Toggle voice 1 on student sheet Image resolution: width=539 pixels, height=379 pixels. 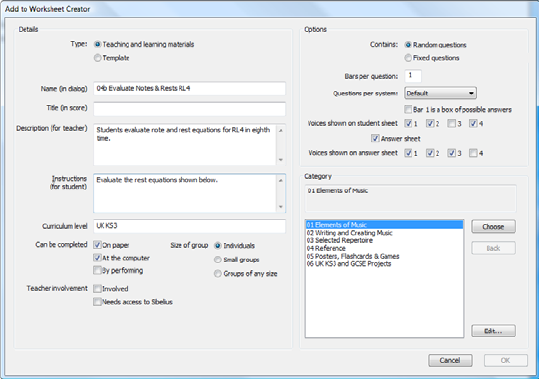[x=408, y=123]
